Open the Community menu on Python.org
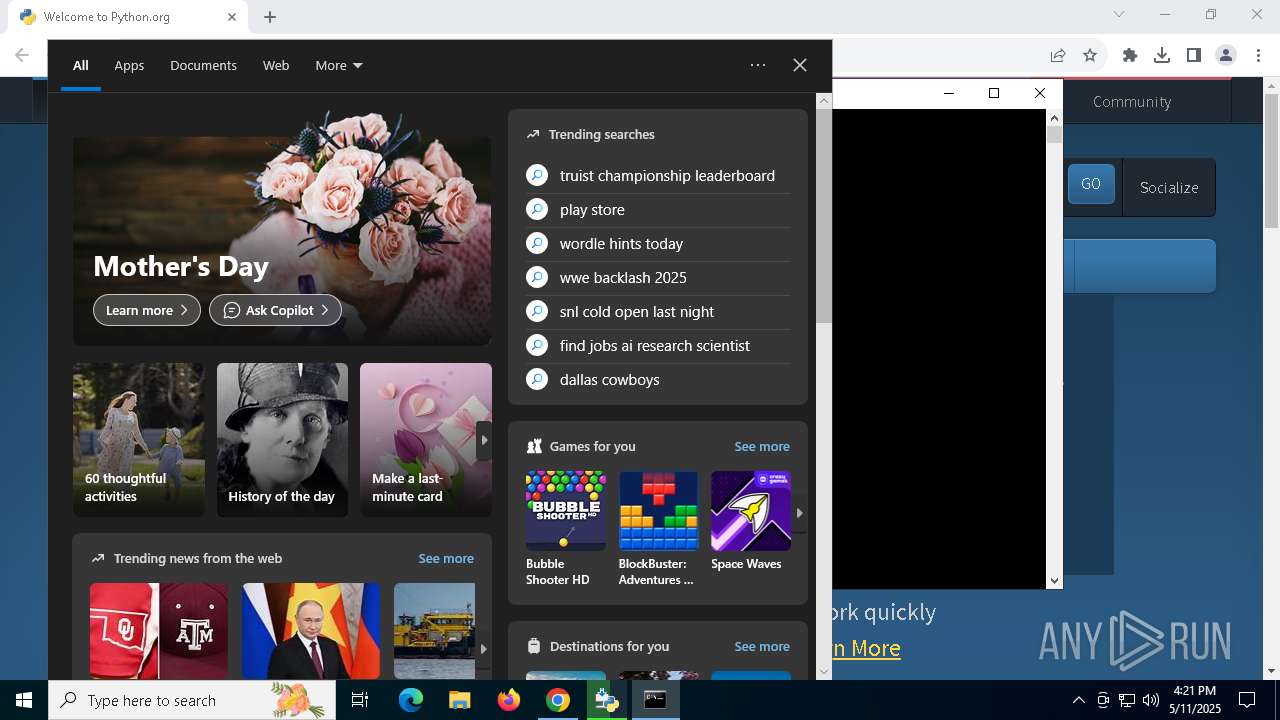 click(1132, 102)
